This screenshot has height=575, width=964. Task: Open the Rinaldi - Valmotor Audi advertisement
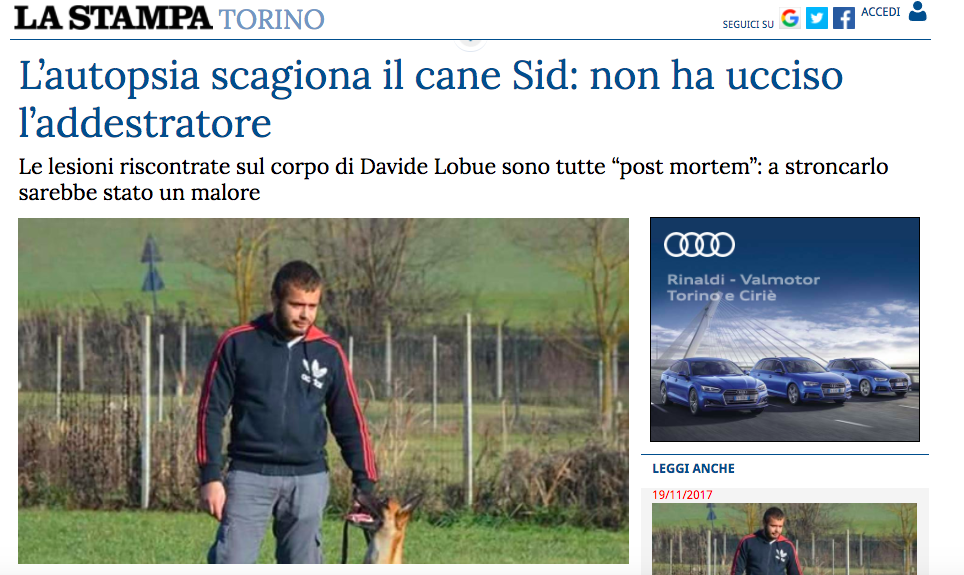pyautogui.click(x=784, y=329)
